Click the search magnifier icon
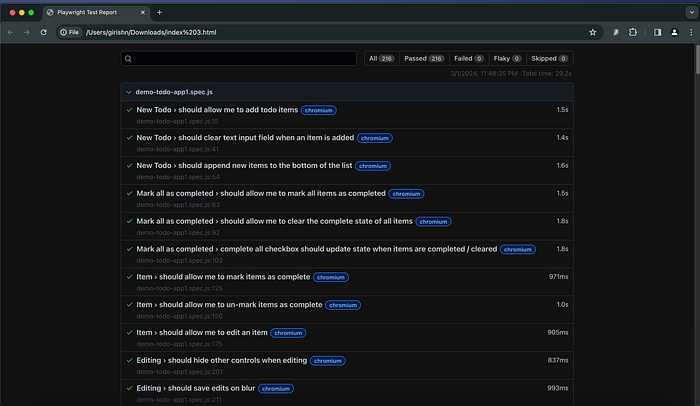700x406 pixels. 128,59
